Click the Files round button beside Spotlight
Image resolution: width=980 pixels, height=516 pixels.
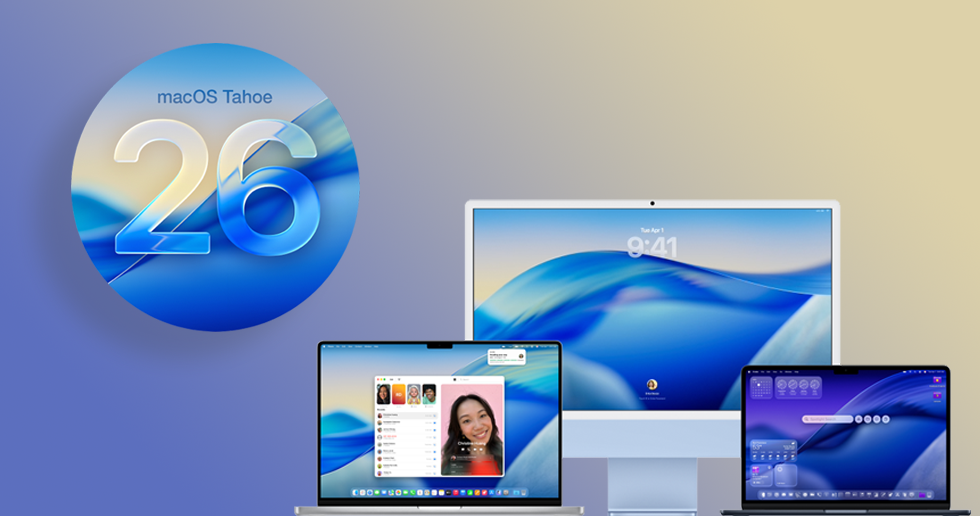[868, 419]
